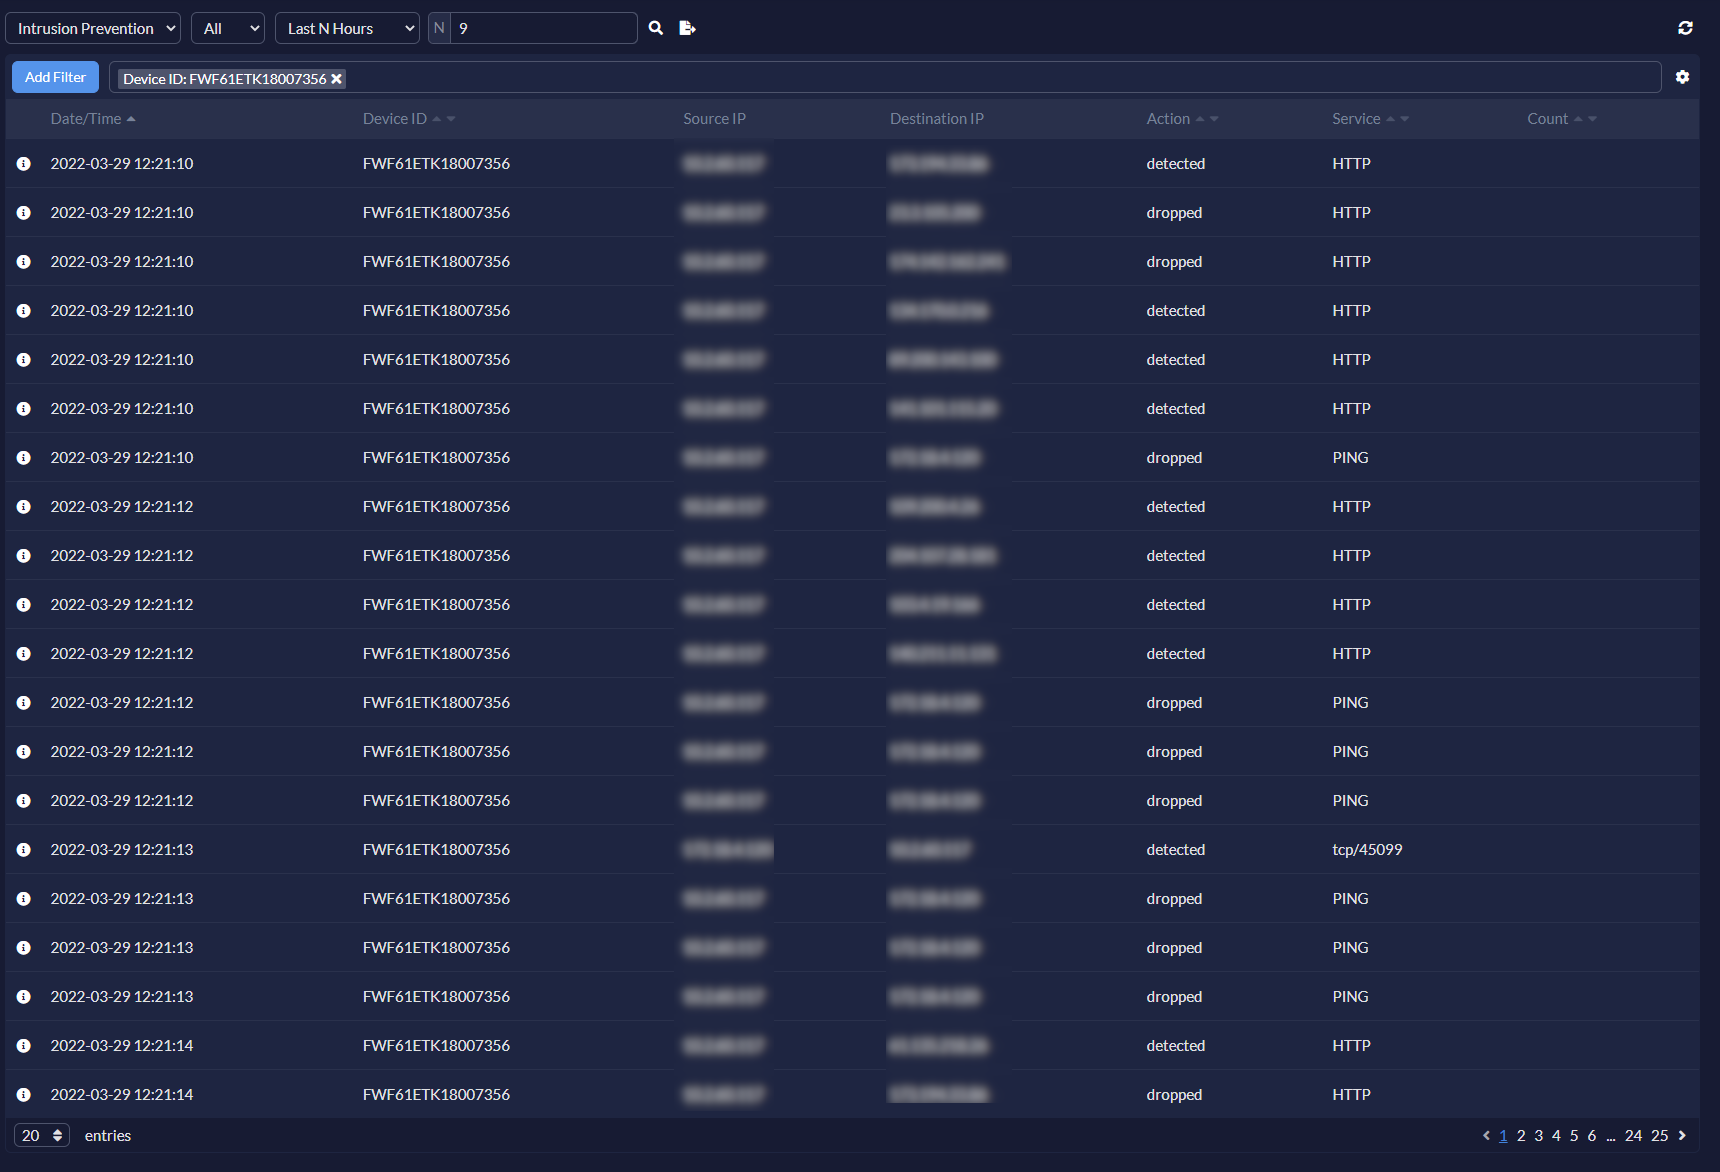Click inside the filter bar field
The width and height of the screenshot is (1720, 1172).
885,77
